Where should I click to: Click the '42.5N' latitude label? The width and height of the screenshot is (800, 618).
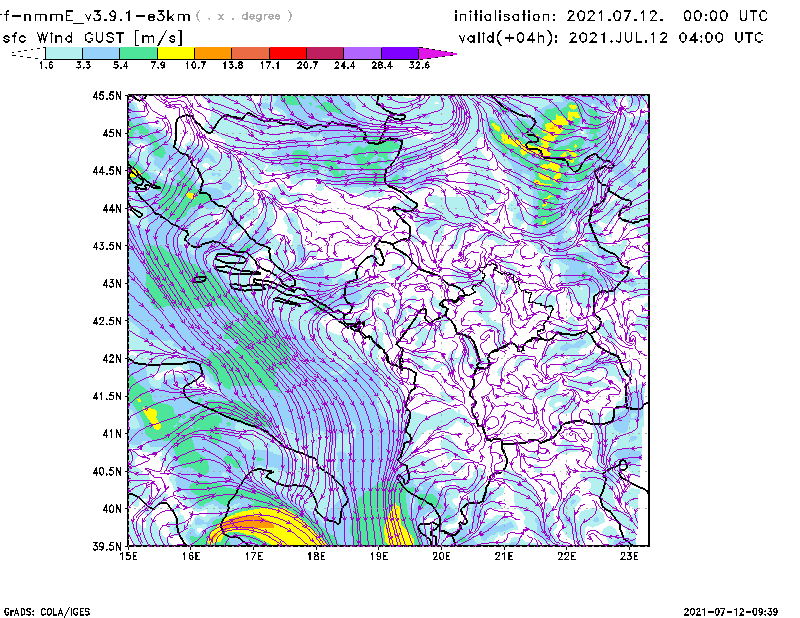(107, 321)
